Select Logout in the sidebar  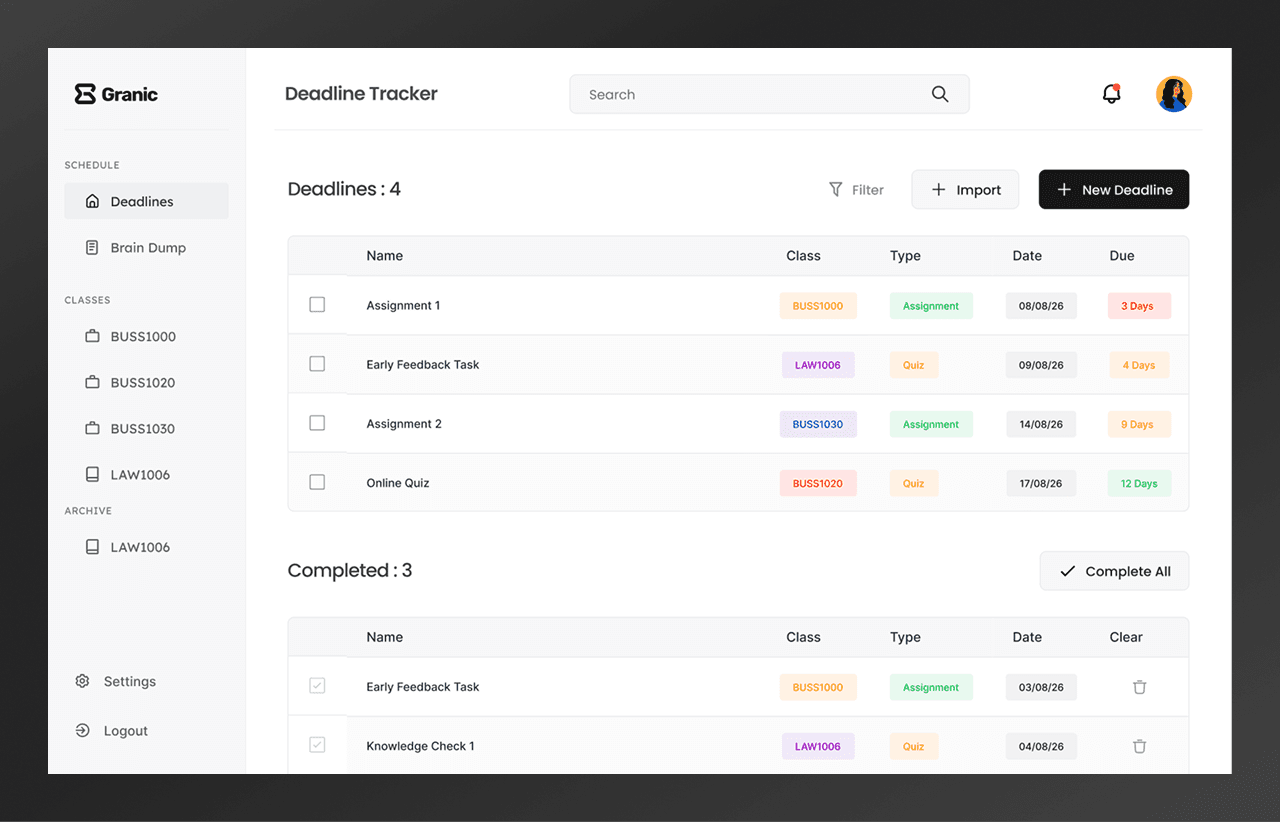click(x=126, y=731)
